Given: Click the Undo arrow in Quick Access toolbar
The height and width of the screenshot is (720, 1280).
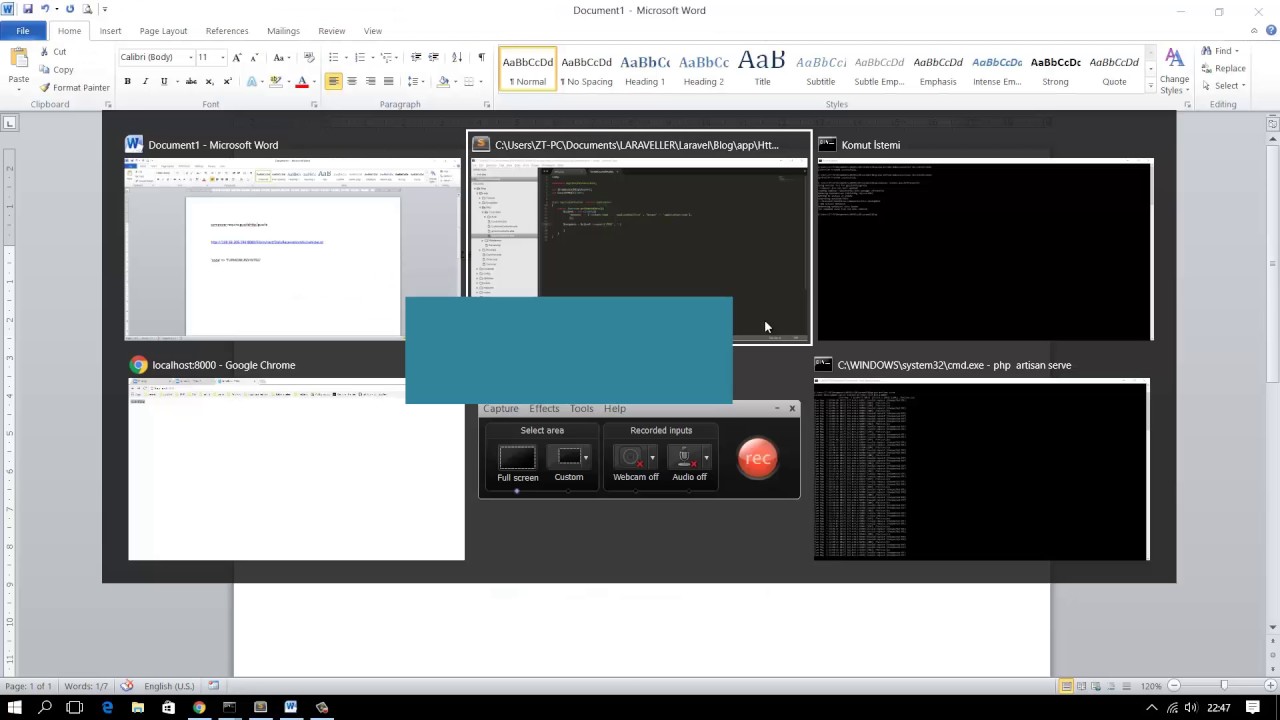Looking at the screenshot, I should (45, 9).
